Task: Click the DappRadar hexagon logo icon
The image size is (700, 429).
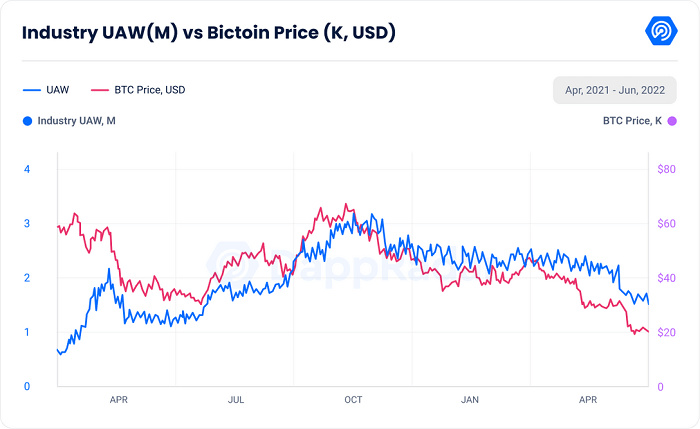Action: tap(661, 31)
